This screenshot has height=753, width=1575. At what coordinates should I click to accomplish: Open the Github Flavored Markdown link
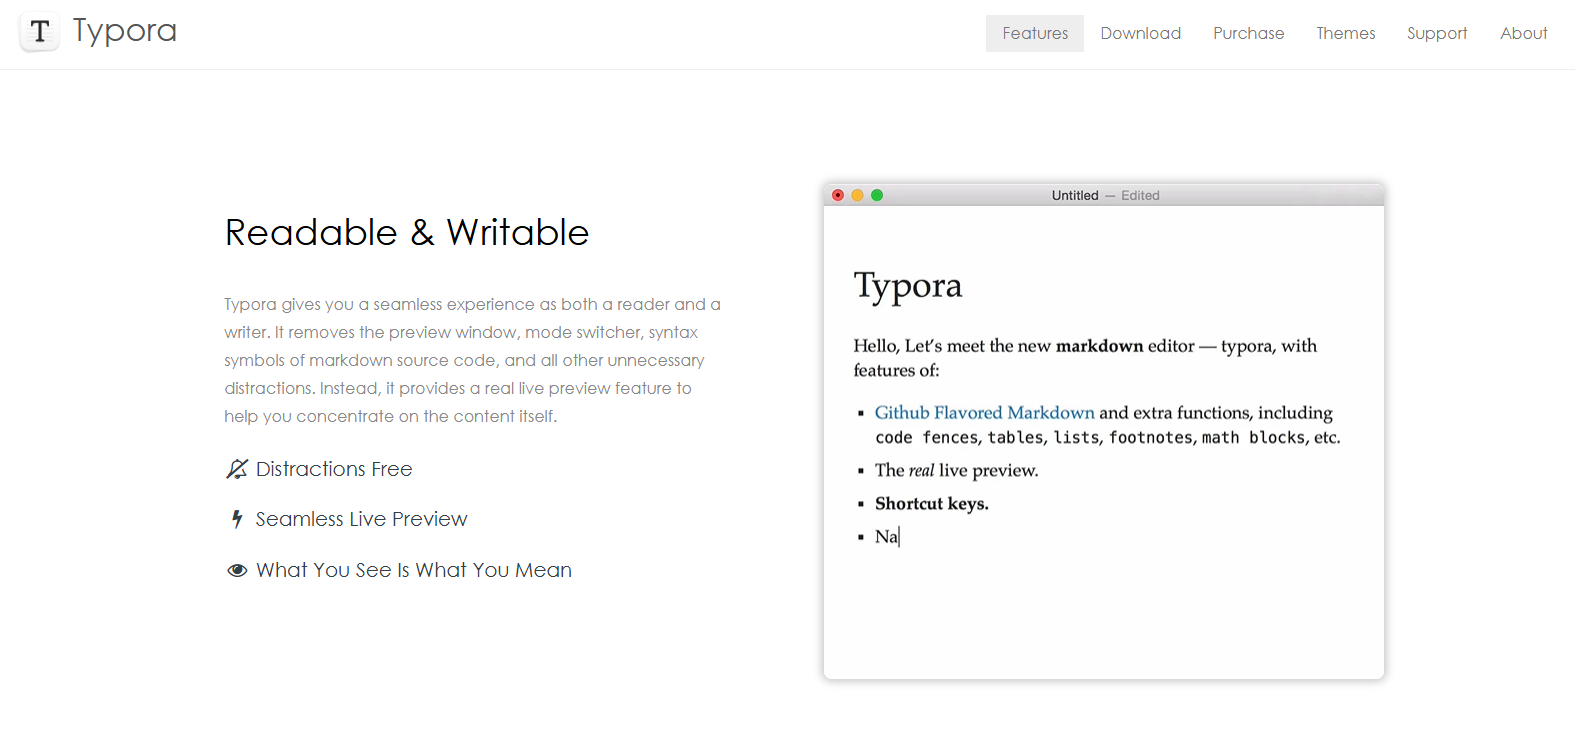click(984, 412)
